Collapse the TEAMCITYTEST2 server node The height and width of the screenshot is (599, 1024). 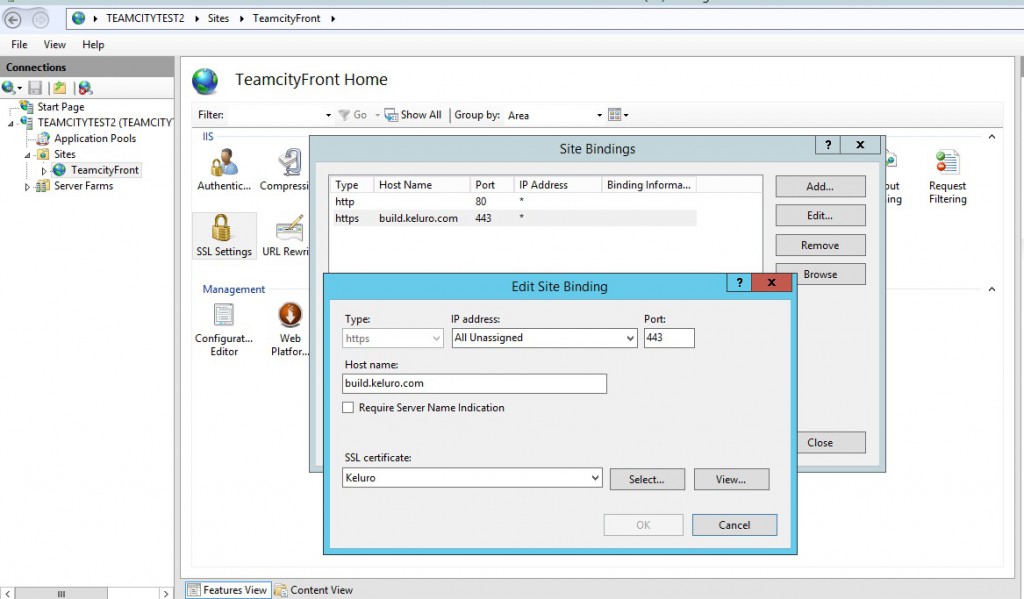pyautogui.click(x=10, y=123)
